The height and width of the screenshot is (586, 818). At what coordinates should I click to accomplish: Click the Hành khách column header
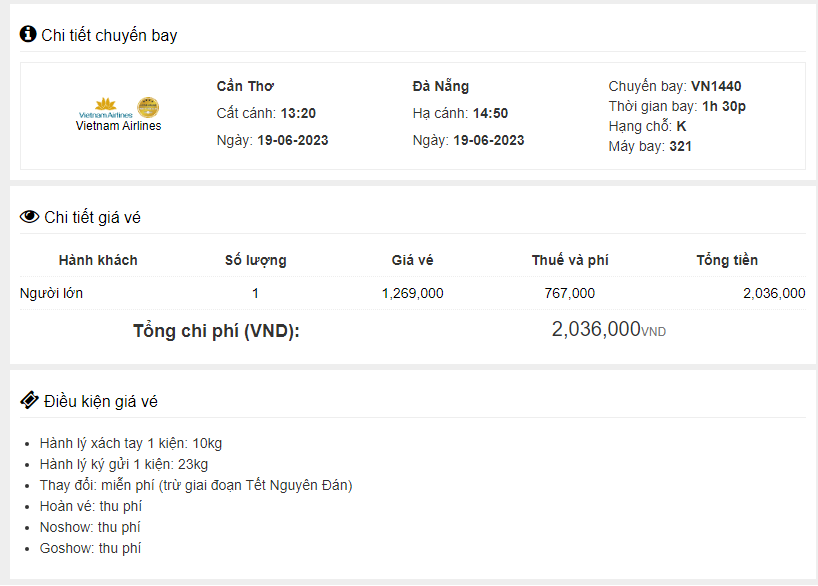[98, 260]
